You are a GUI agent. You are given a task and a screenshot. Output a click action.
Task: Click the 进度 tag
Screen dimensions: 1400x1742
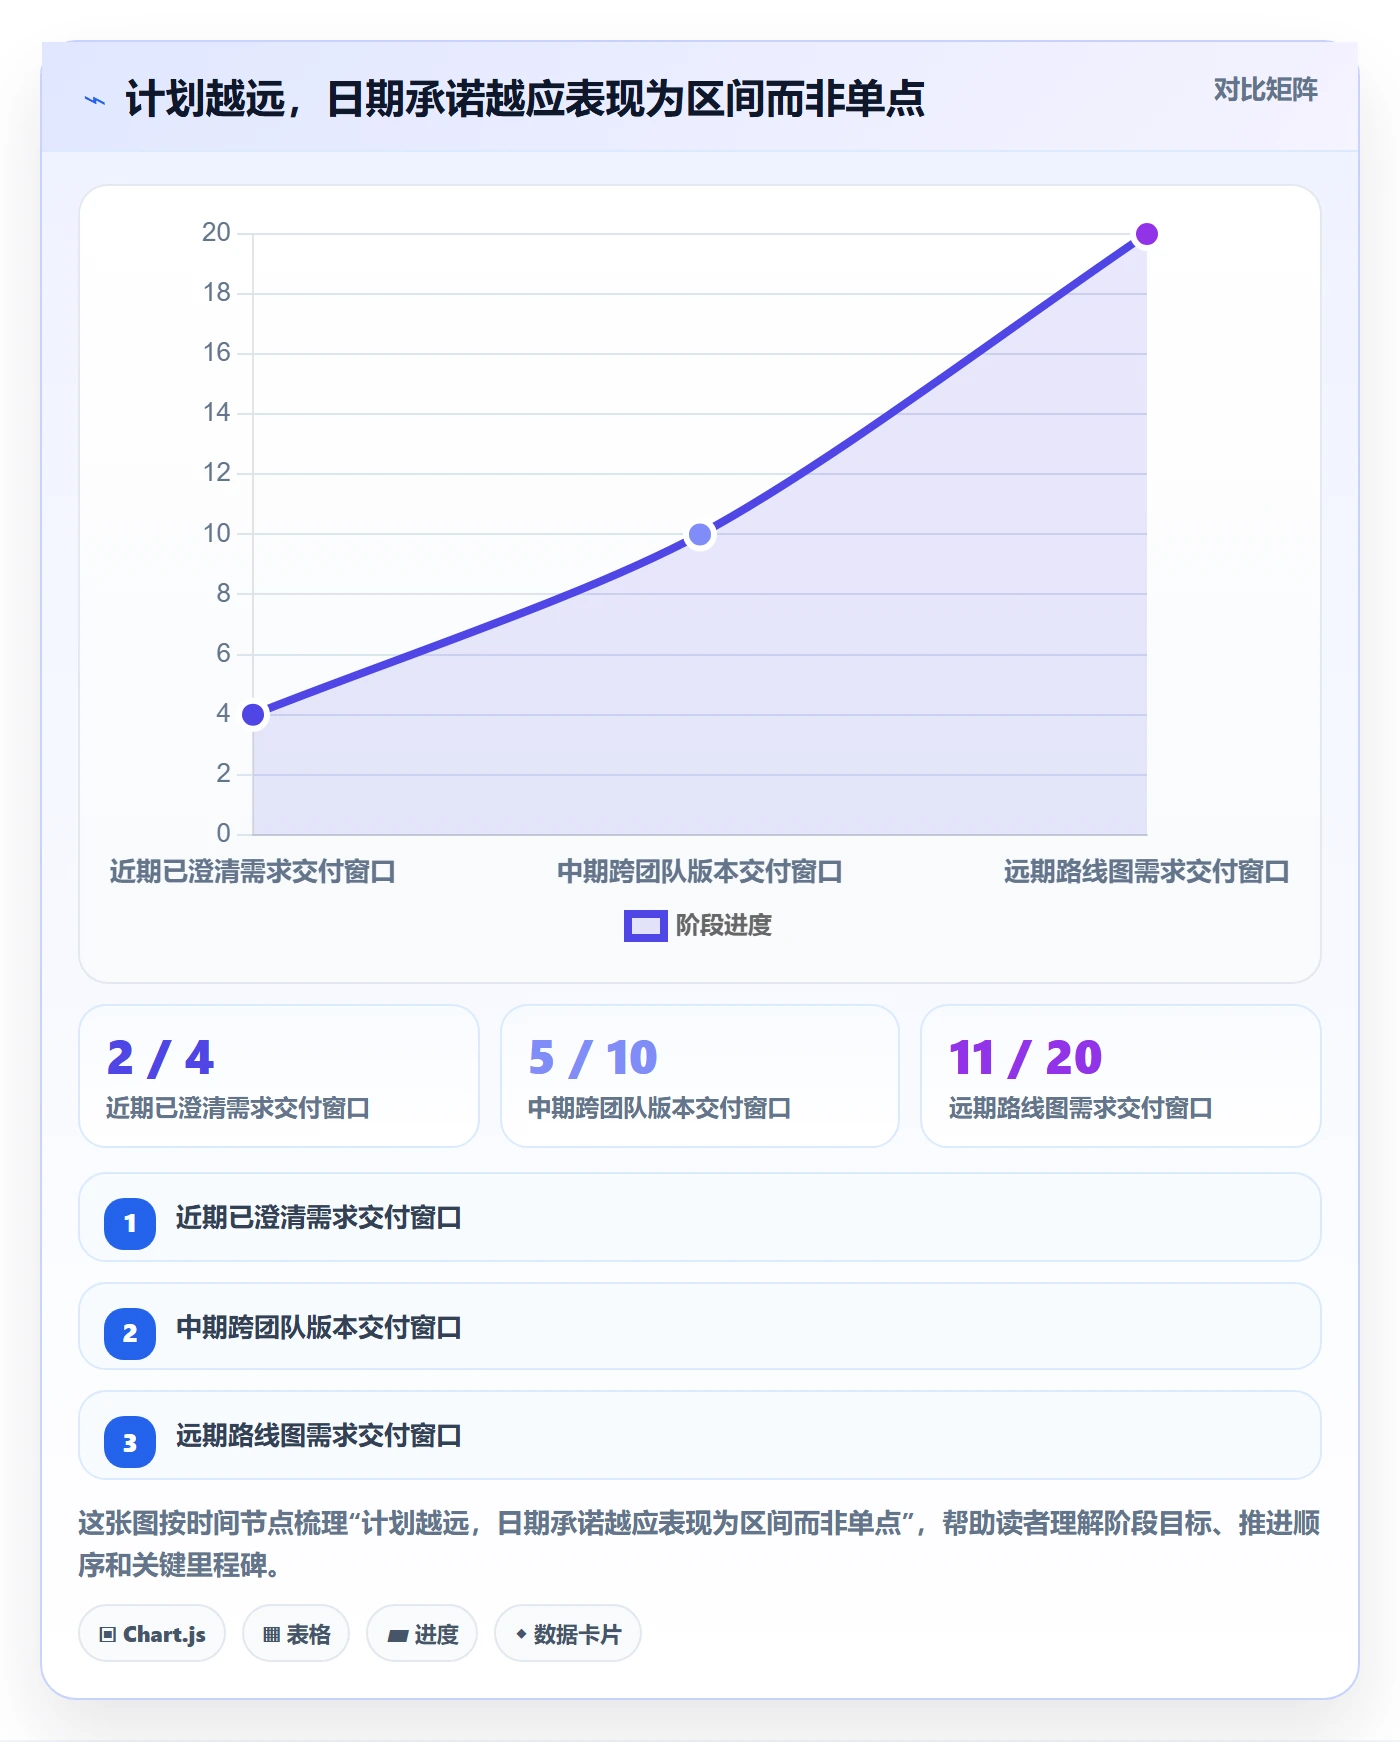coord(422,1634)
